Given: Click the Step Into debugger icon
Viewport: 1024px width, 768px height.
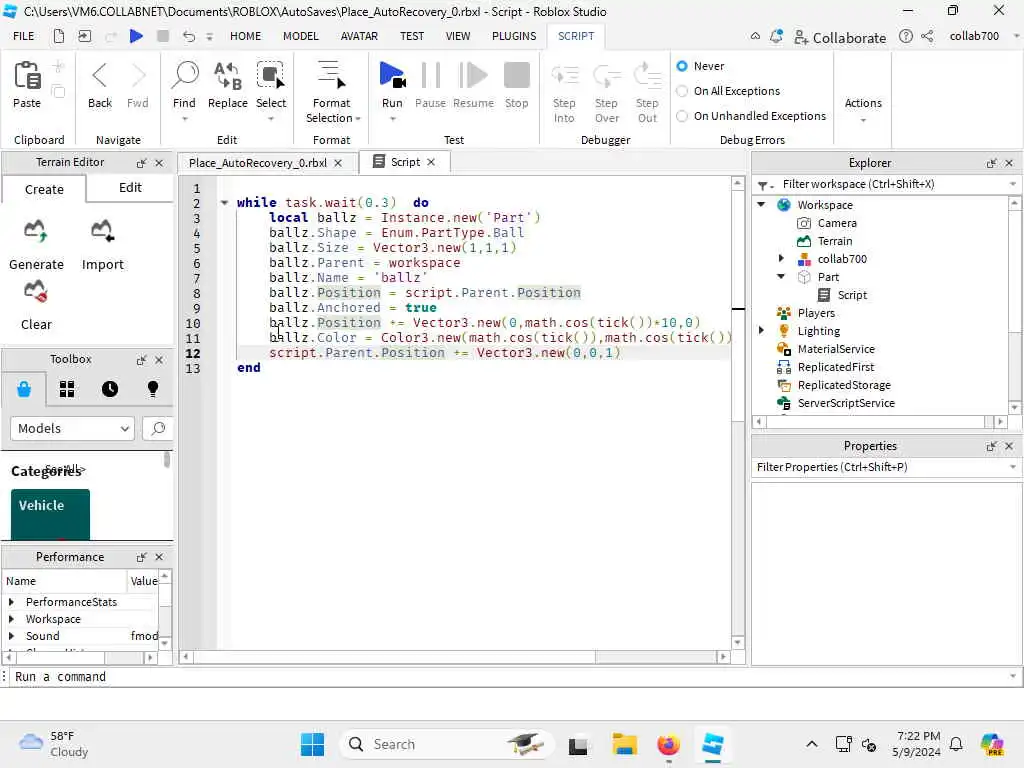Looking at the screenshot, I should click(x=564, y=76).
